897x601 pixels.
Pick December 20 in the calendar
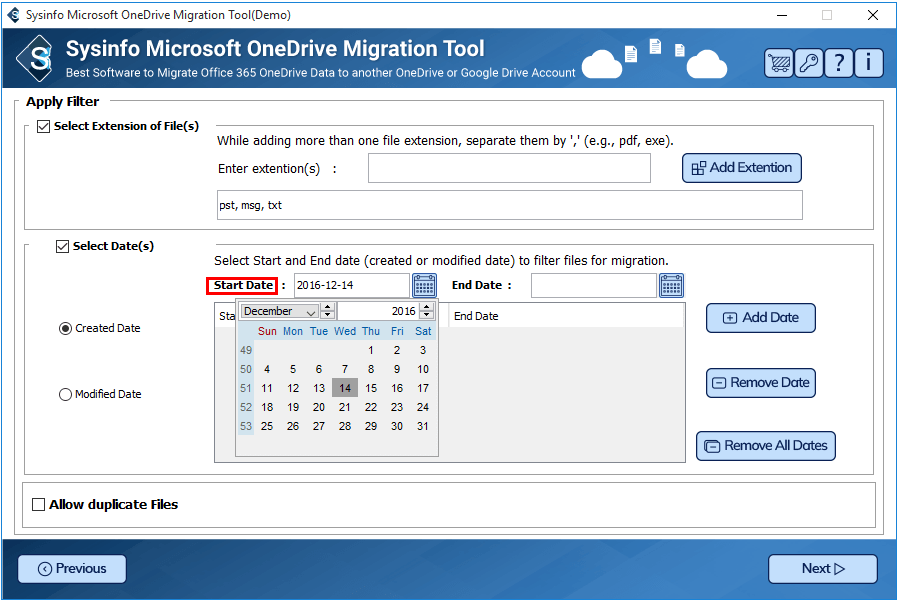coord(319,408)
